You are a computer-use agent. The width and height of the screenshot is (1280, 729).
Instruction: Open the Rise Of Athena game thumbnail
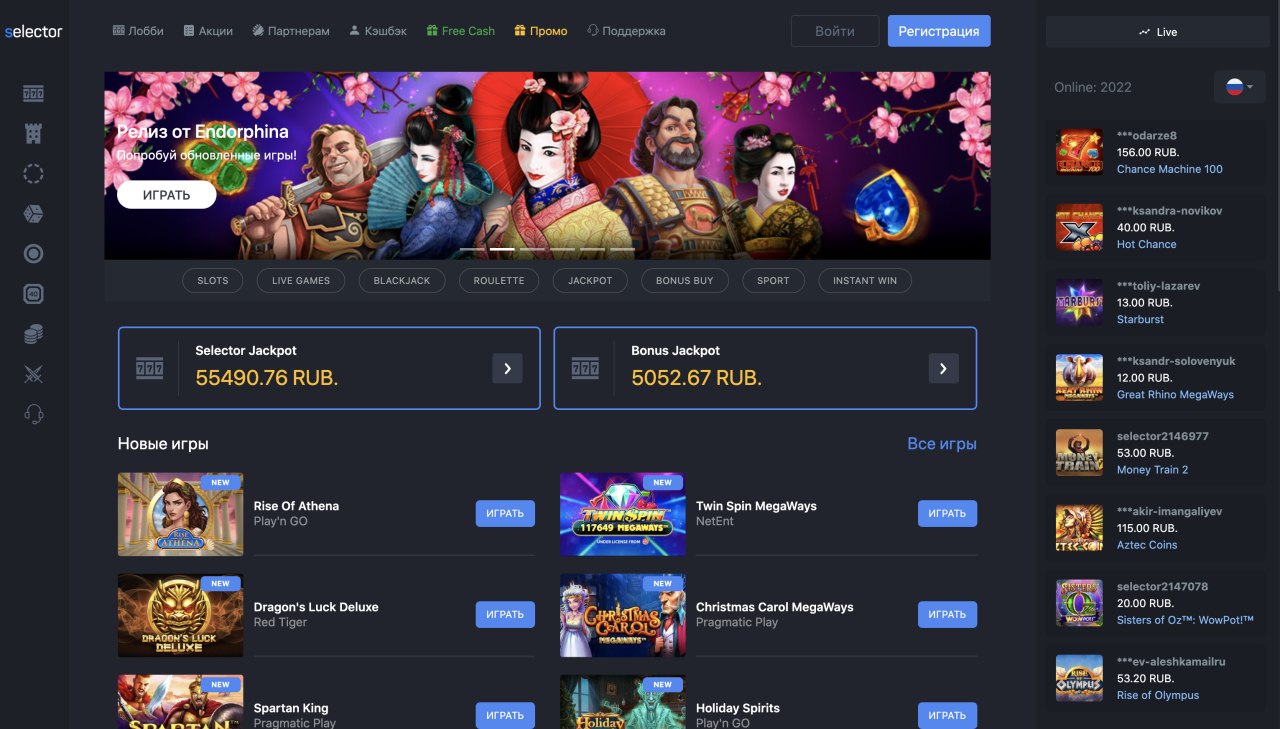tap(180, 514)
